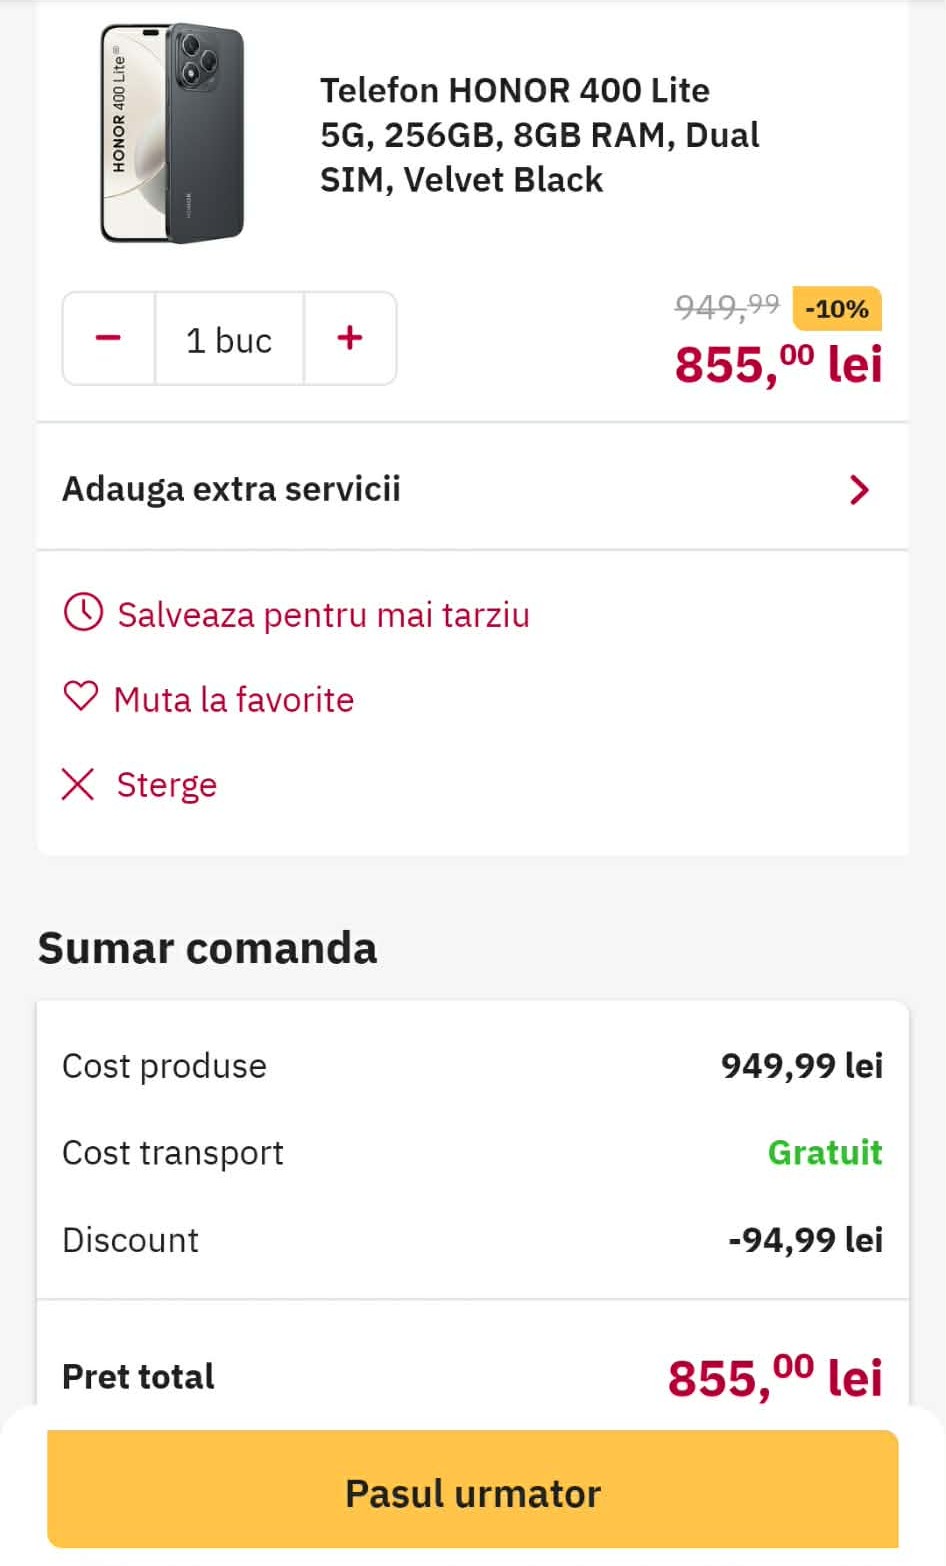Viewport: 946px width, 1566px height.
Task: Click the clock icon for saving later
Action: click(83, 612)
